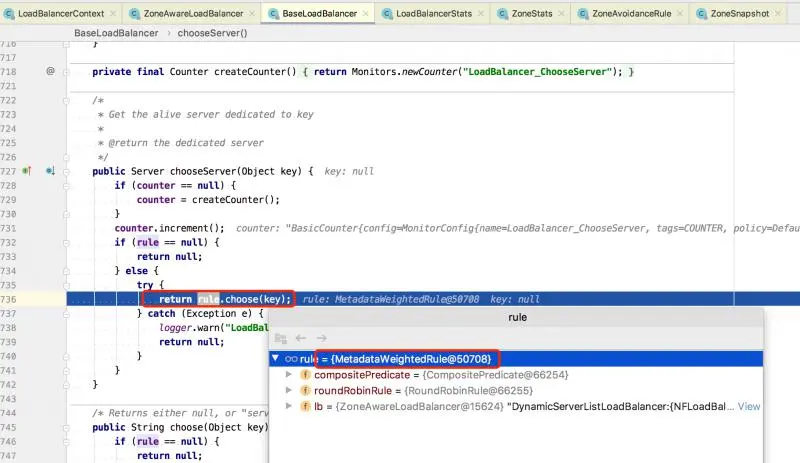Fold the chooseServer method at line 727

pyautogui.click(x=66, y=172)
